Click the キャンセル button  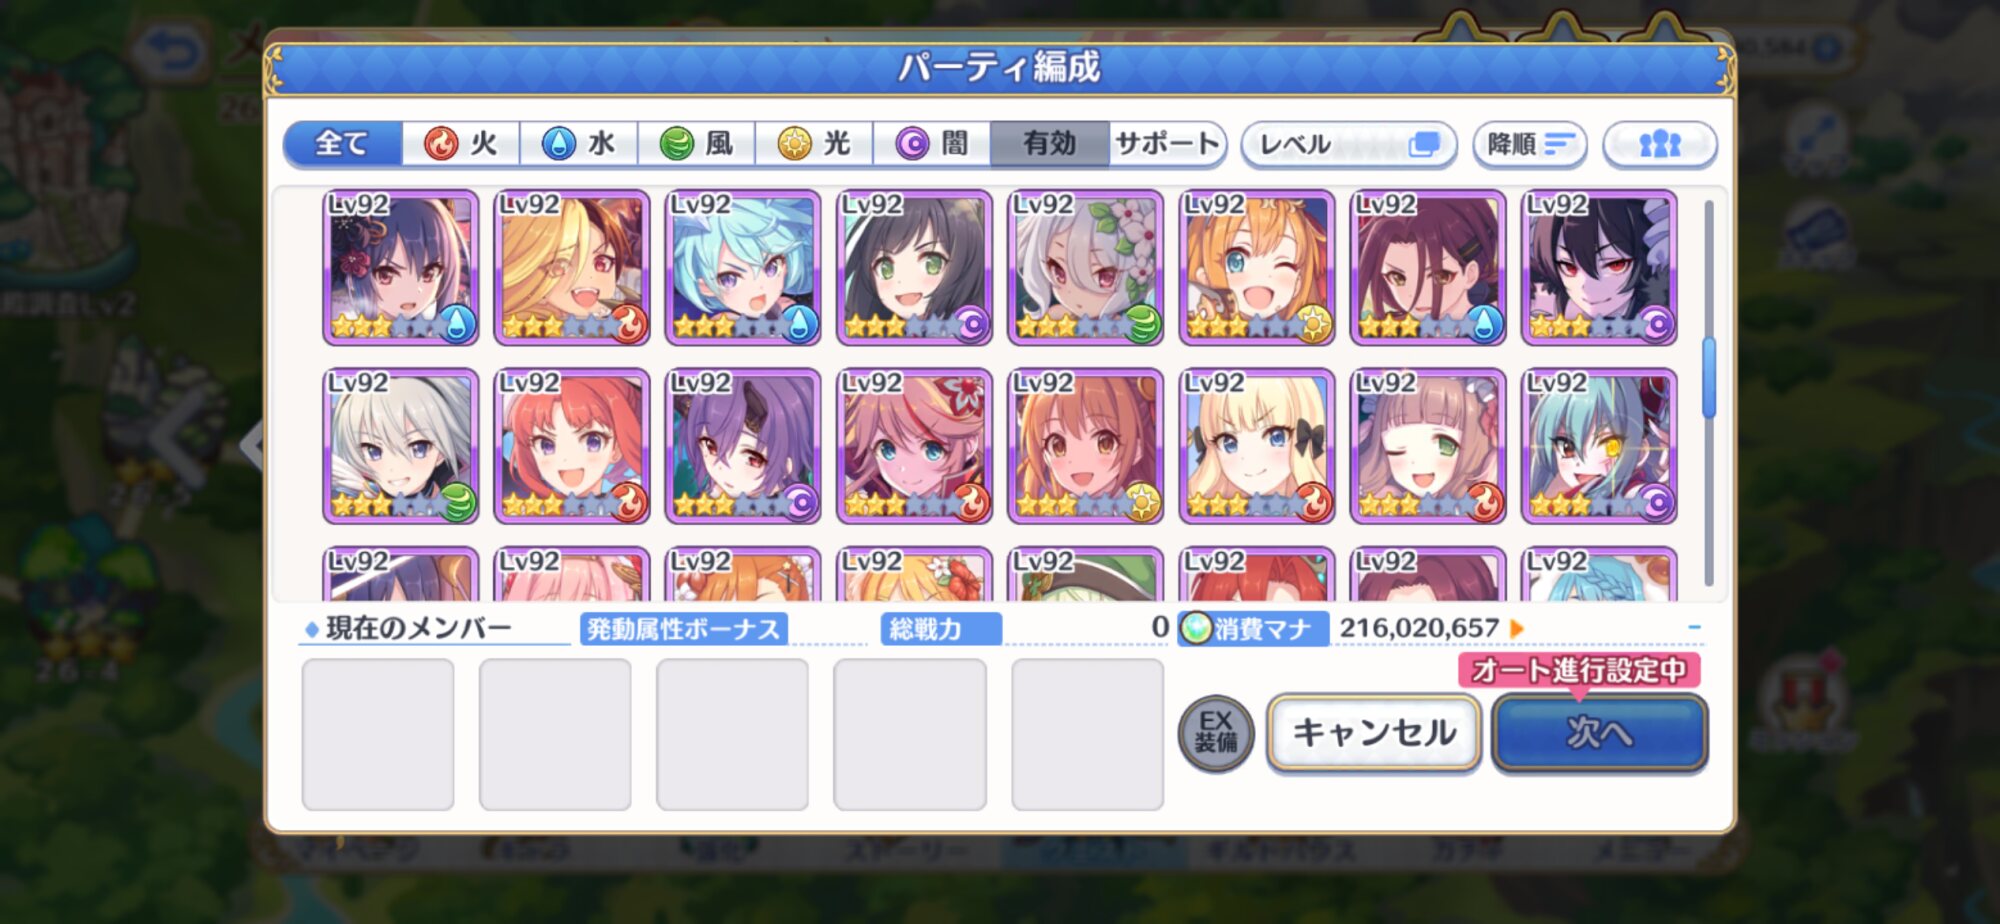[x=1374, y=733]
